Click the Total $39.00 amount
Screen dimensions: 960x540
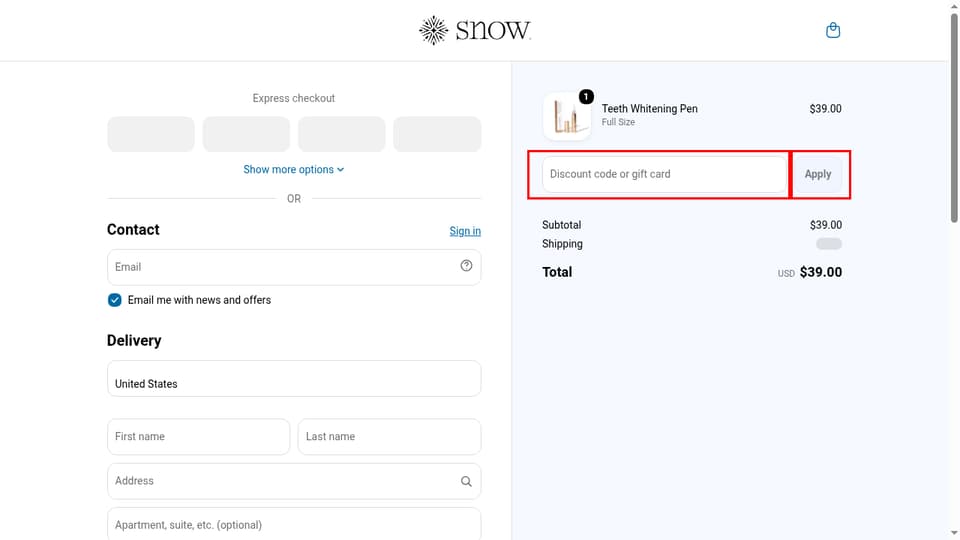point(820,272)
